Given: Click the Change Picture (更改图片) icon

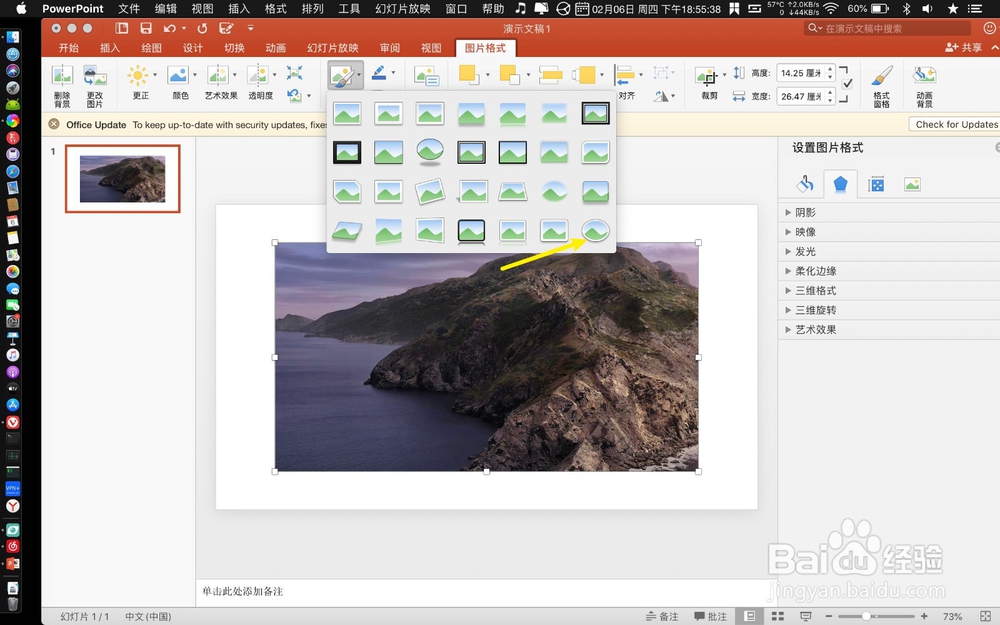Looking at the screenshot, I should pos(94,76).
